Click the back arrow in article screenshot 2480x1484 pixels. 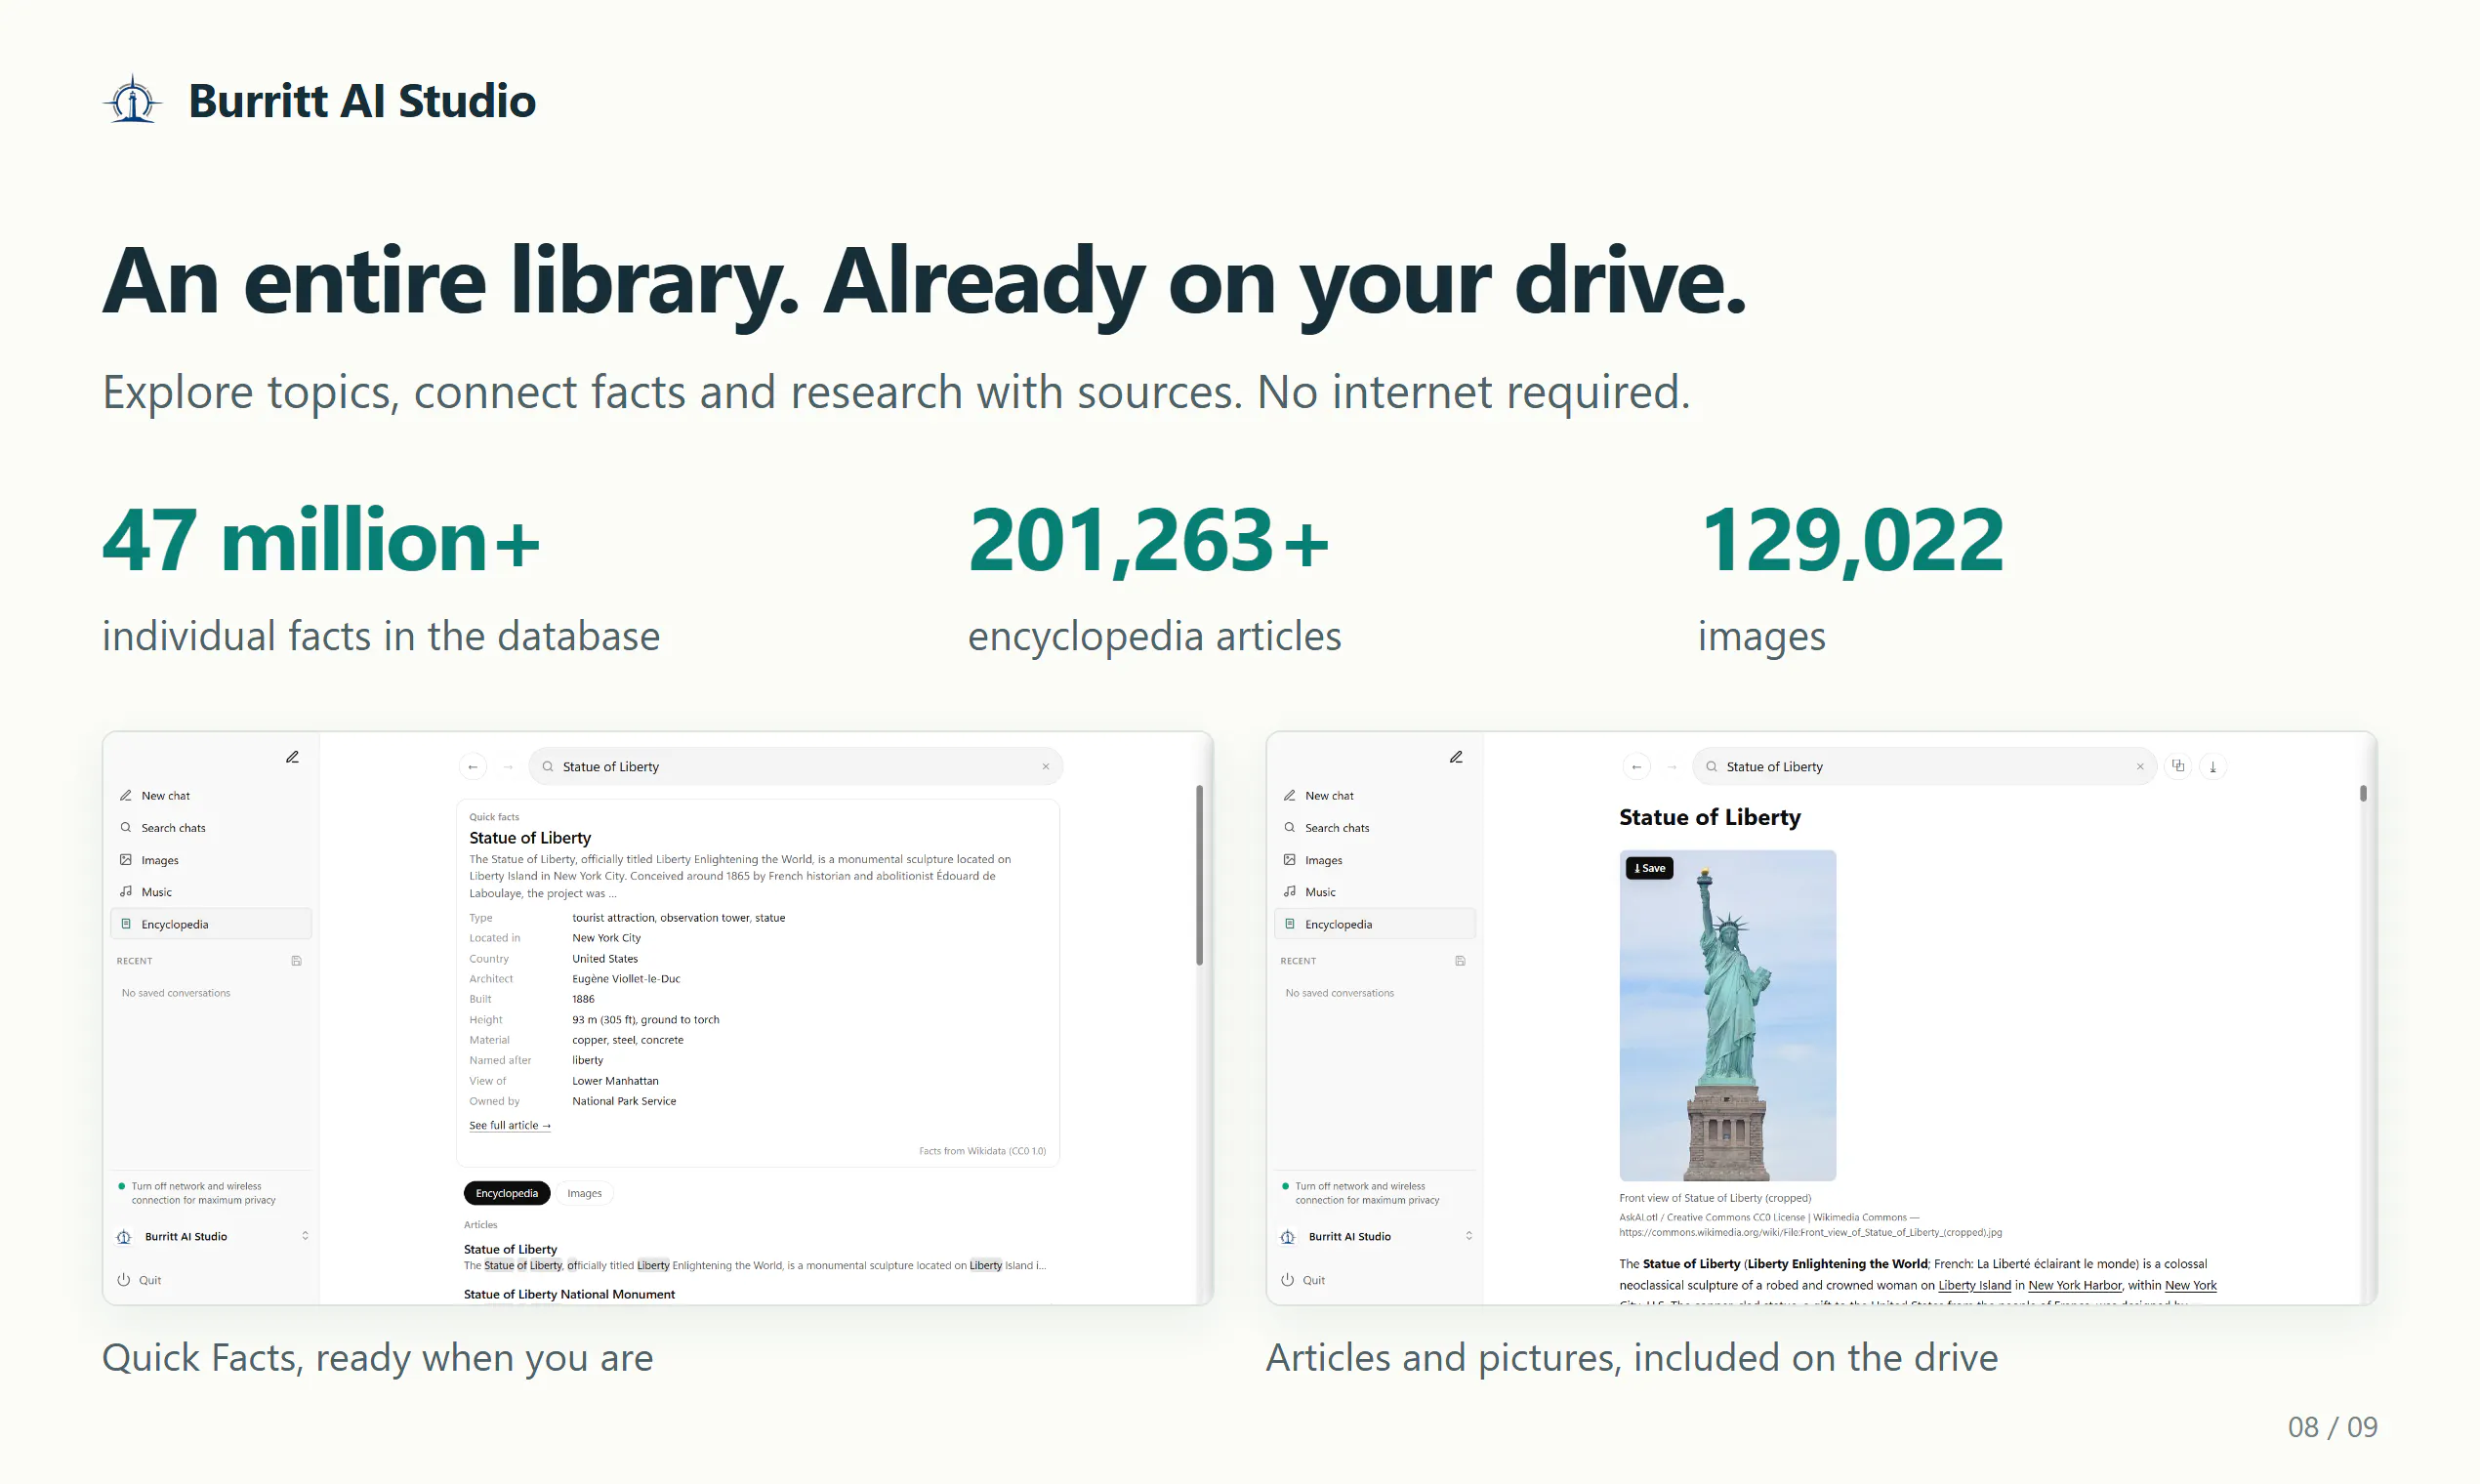(1637, 767)
